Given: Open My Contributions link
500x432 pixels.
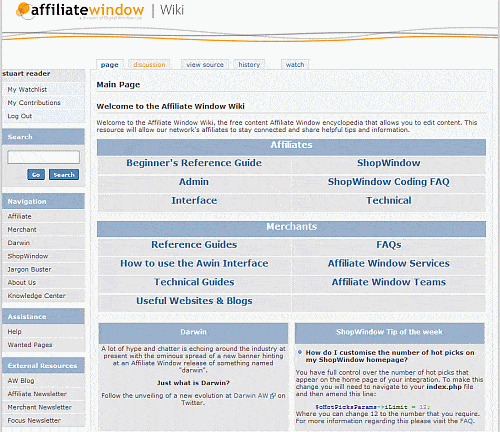Looking at the screenshot, I should 34,103.
